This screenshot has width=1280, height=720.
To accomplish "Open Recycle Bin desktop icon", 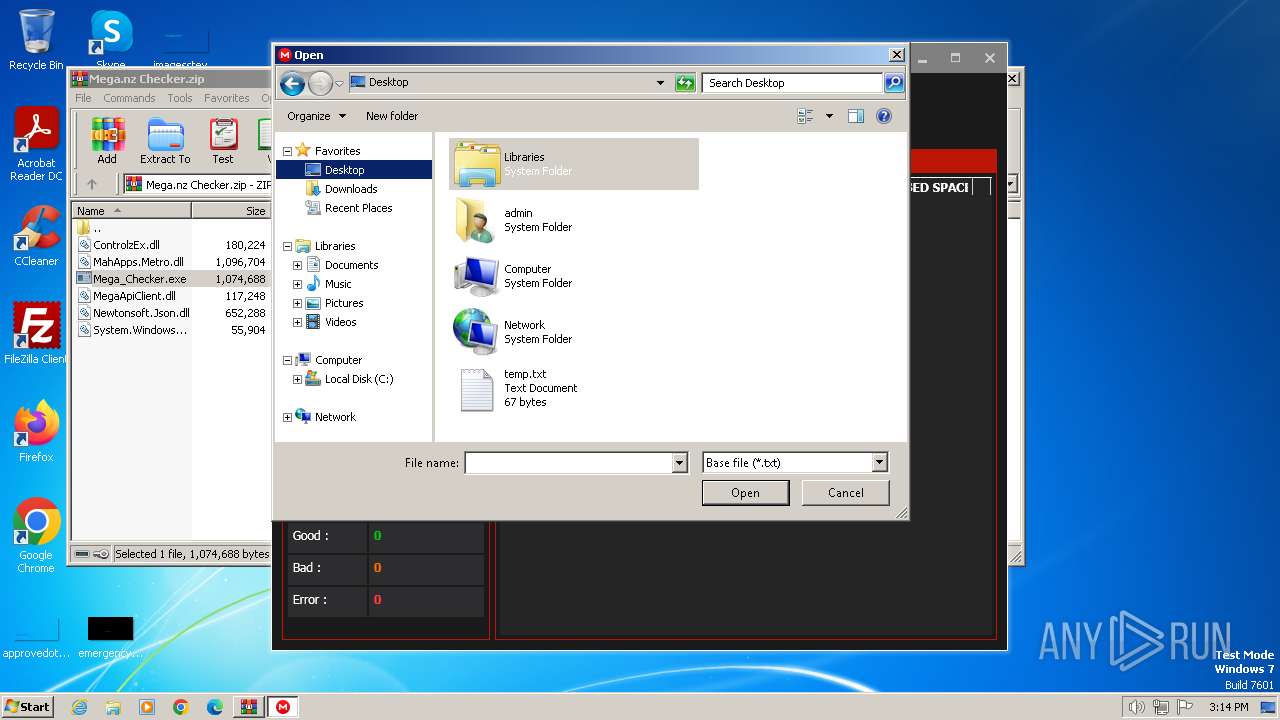I will [36, 40].
